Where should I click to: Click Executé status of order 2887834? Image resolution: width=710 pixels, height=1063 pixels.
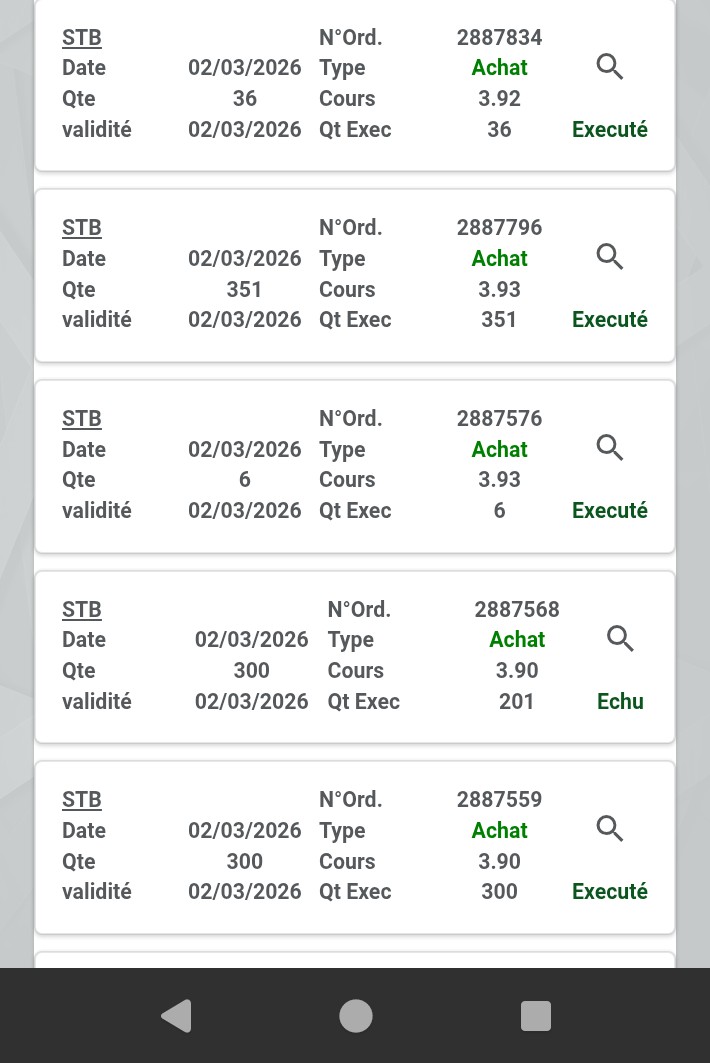[x=609, y=130]
